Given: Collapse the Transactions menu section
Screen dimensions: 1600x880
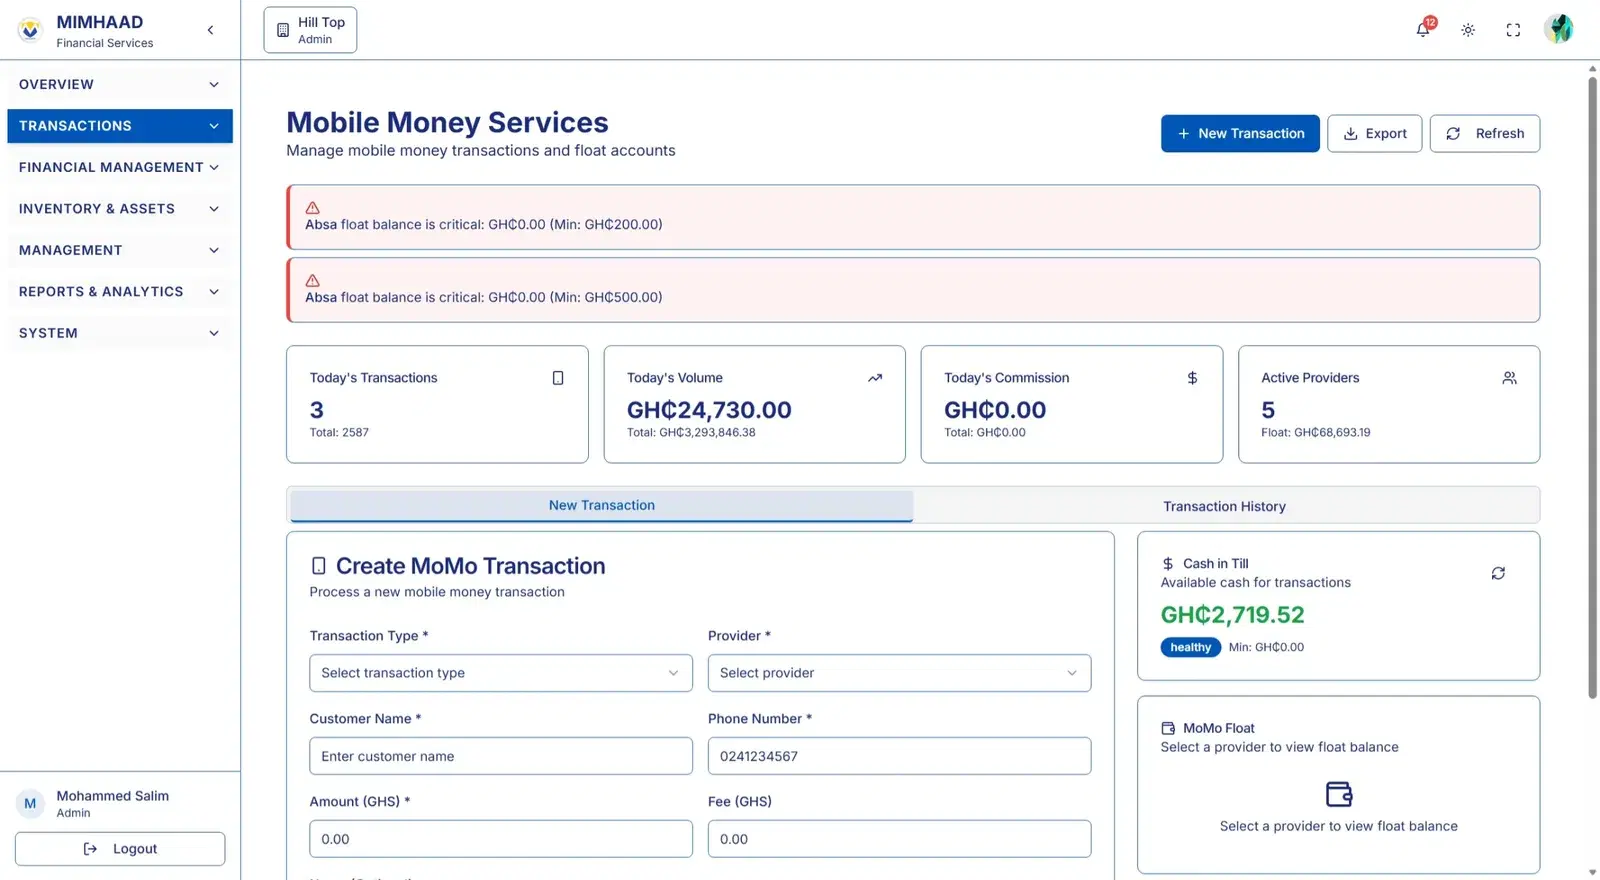Looking at the screenshot, I should pos(120,126).
